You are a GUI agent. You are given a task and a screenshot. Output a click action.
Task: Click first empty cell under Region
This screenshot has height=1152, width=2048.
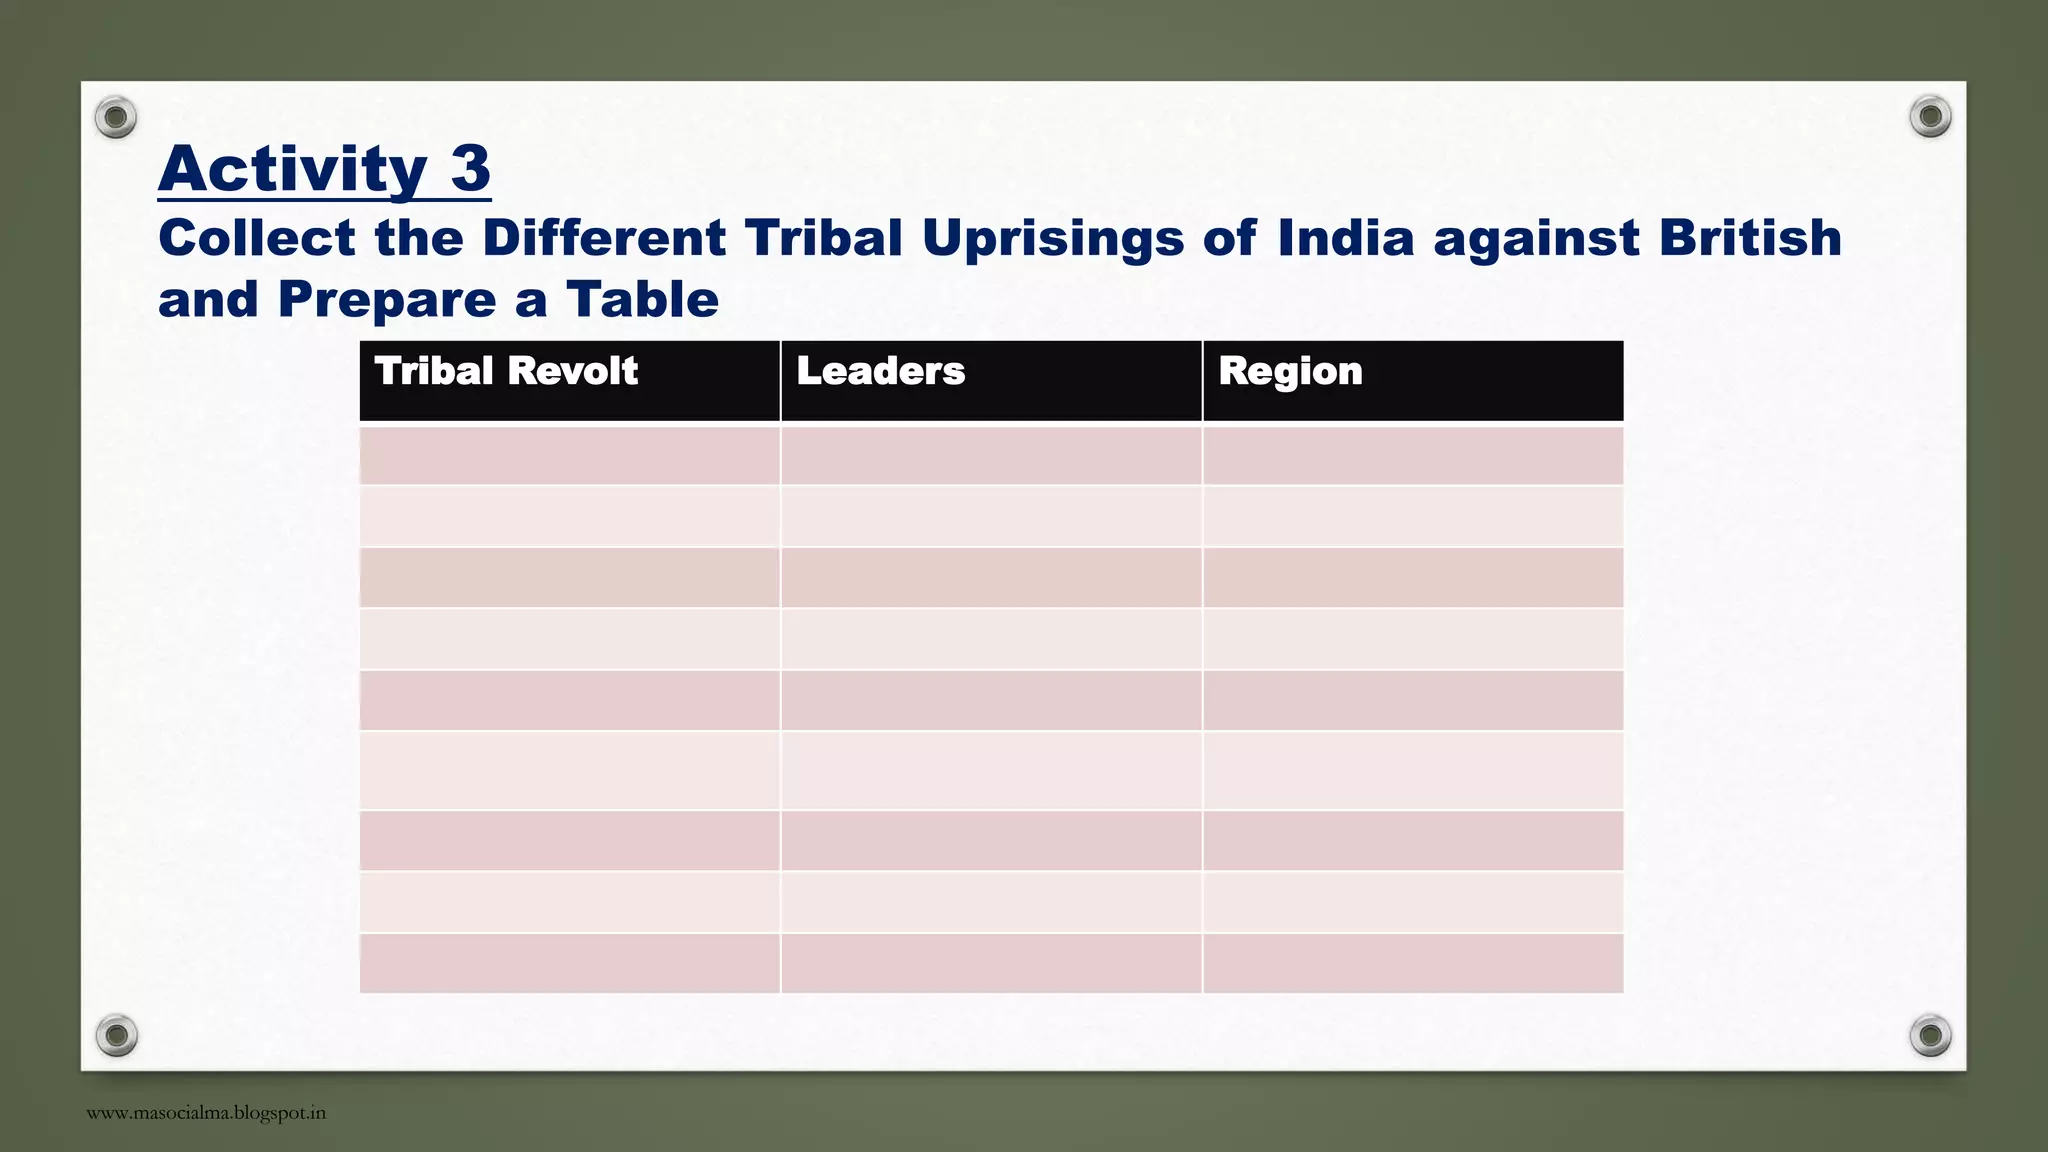(1413, 455)
